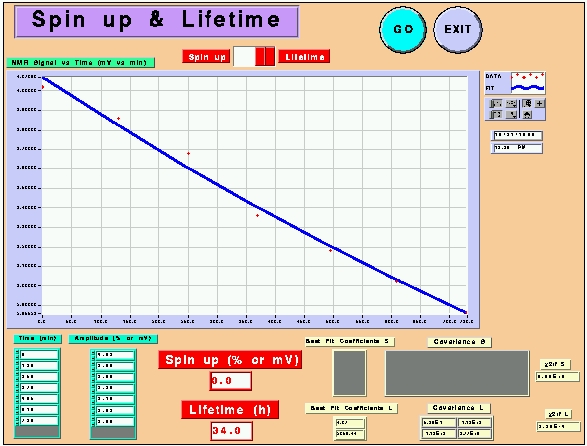Viewport: 587px width, 446px height.
Task: Click the FIT plot legend blue line
Action: (x=528, y=88)
